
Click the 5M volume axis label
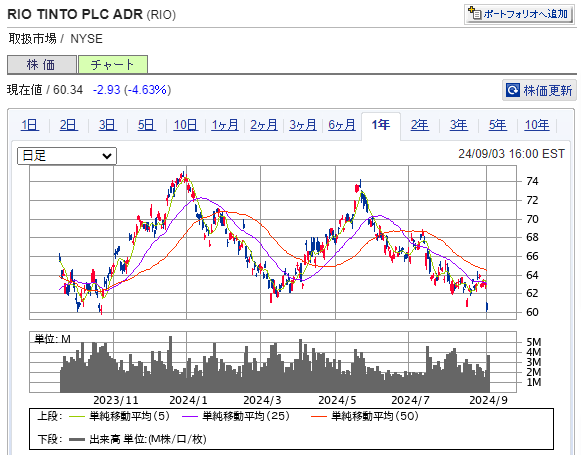534,342
